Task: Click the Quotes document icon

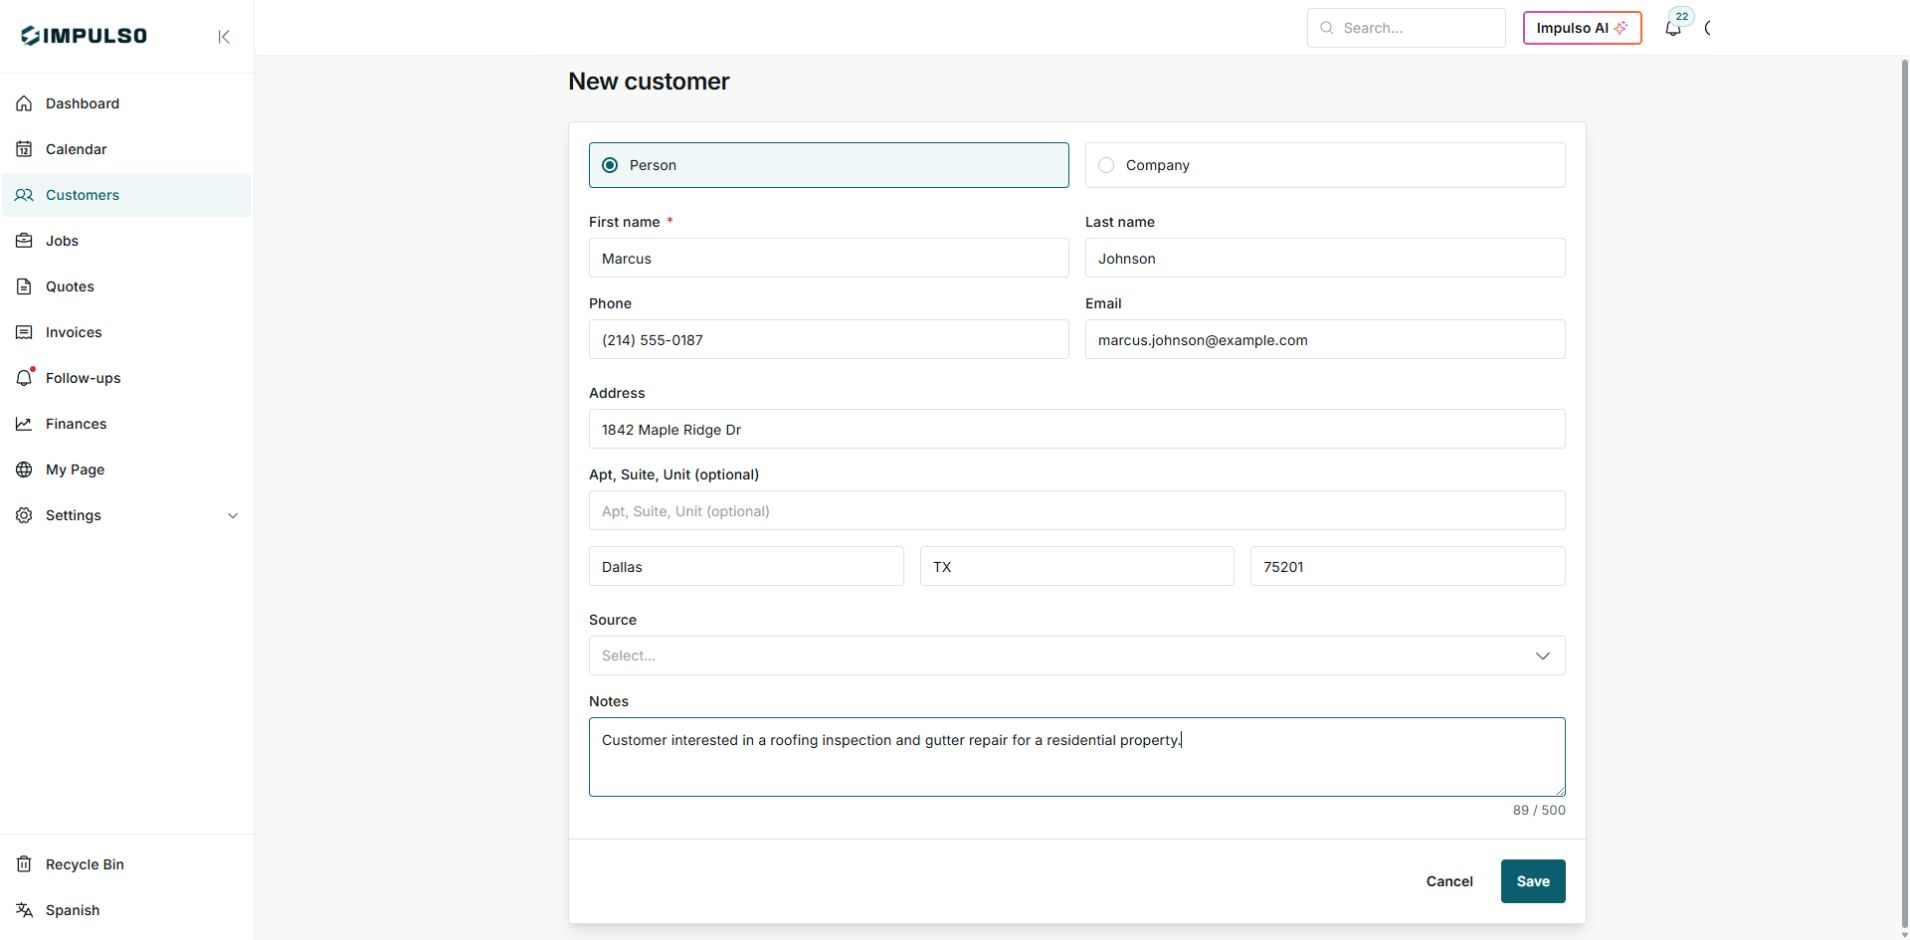Action: (24, 287)
